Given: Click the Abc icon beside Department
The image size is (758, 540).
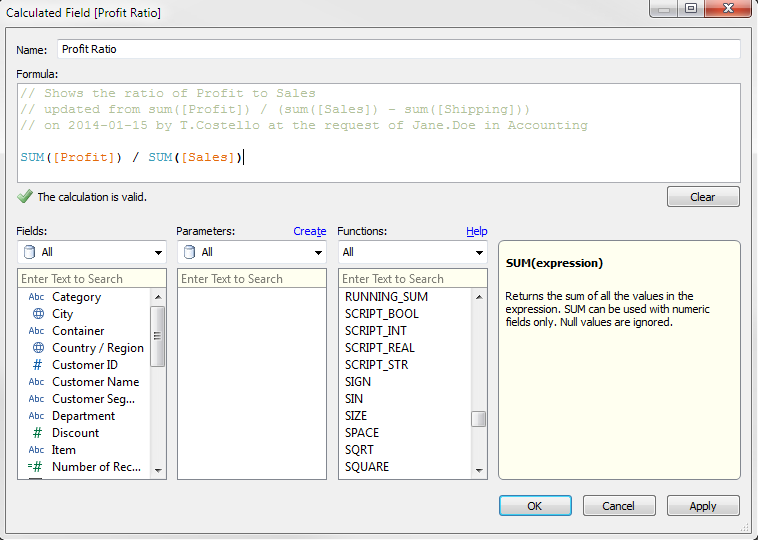Looking at the screenshot, I should (36, 416).
